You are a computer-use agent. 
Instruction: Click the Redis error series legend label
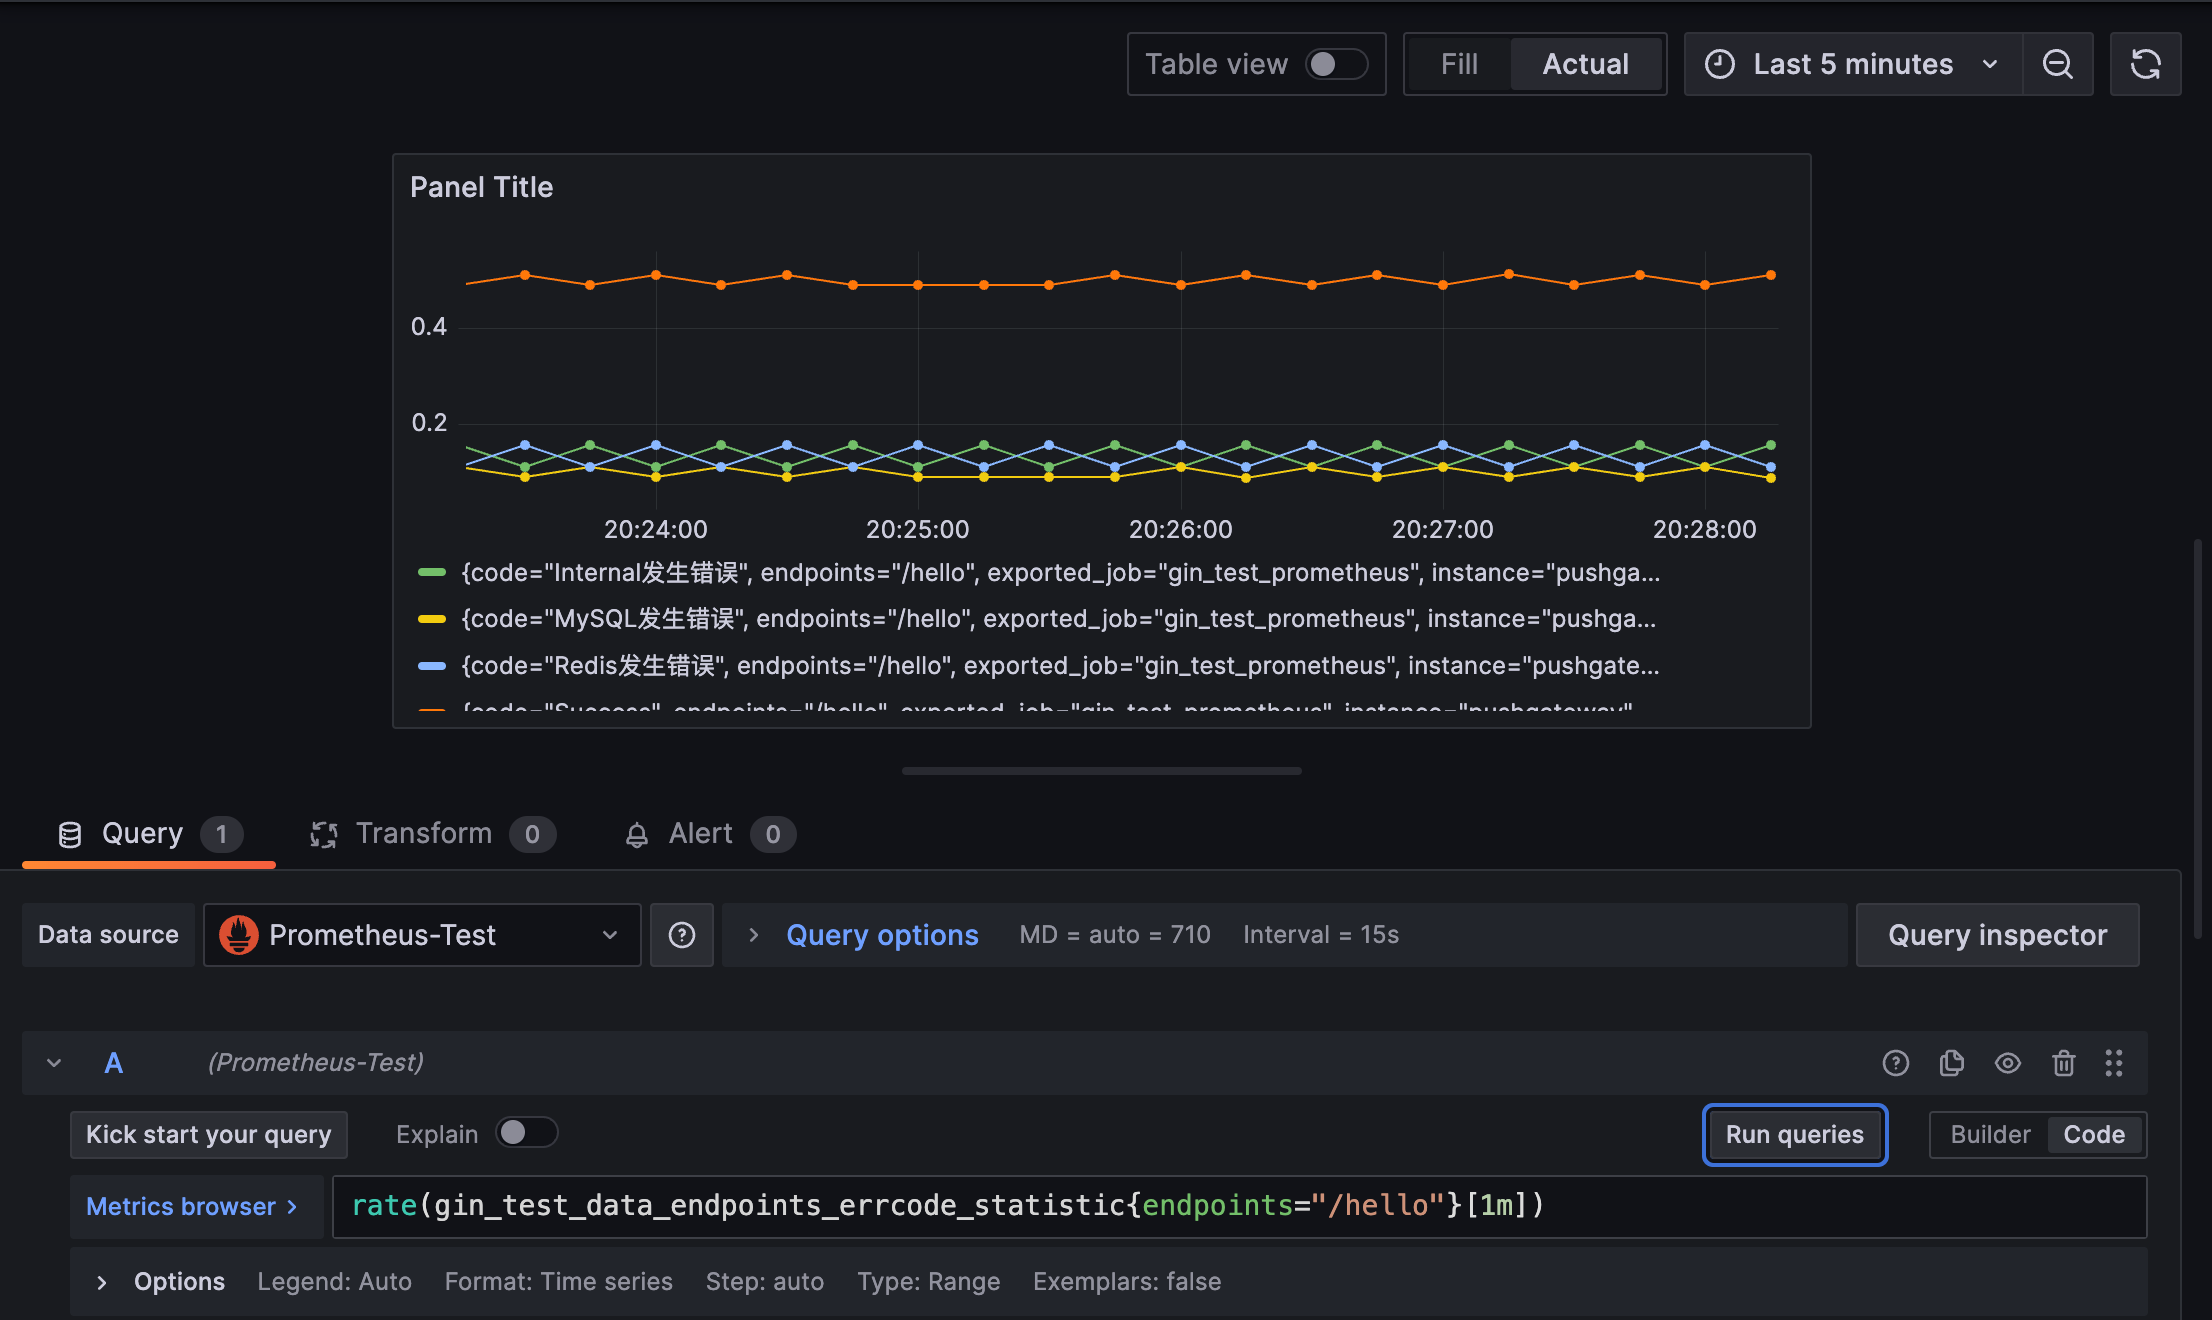click(x=1060, y=666)
